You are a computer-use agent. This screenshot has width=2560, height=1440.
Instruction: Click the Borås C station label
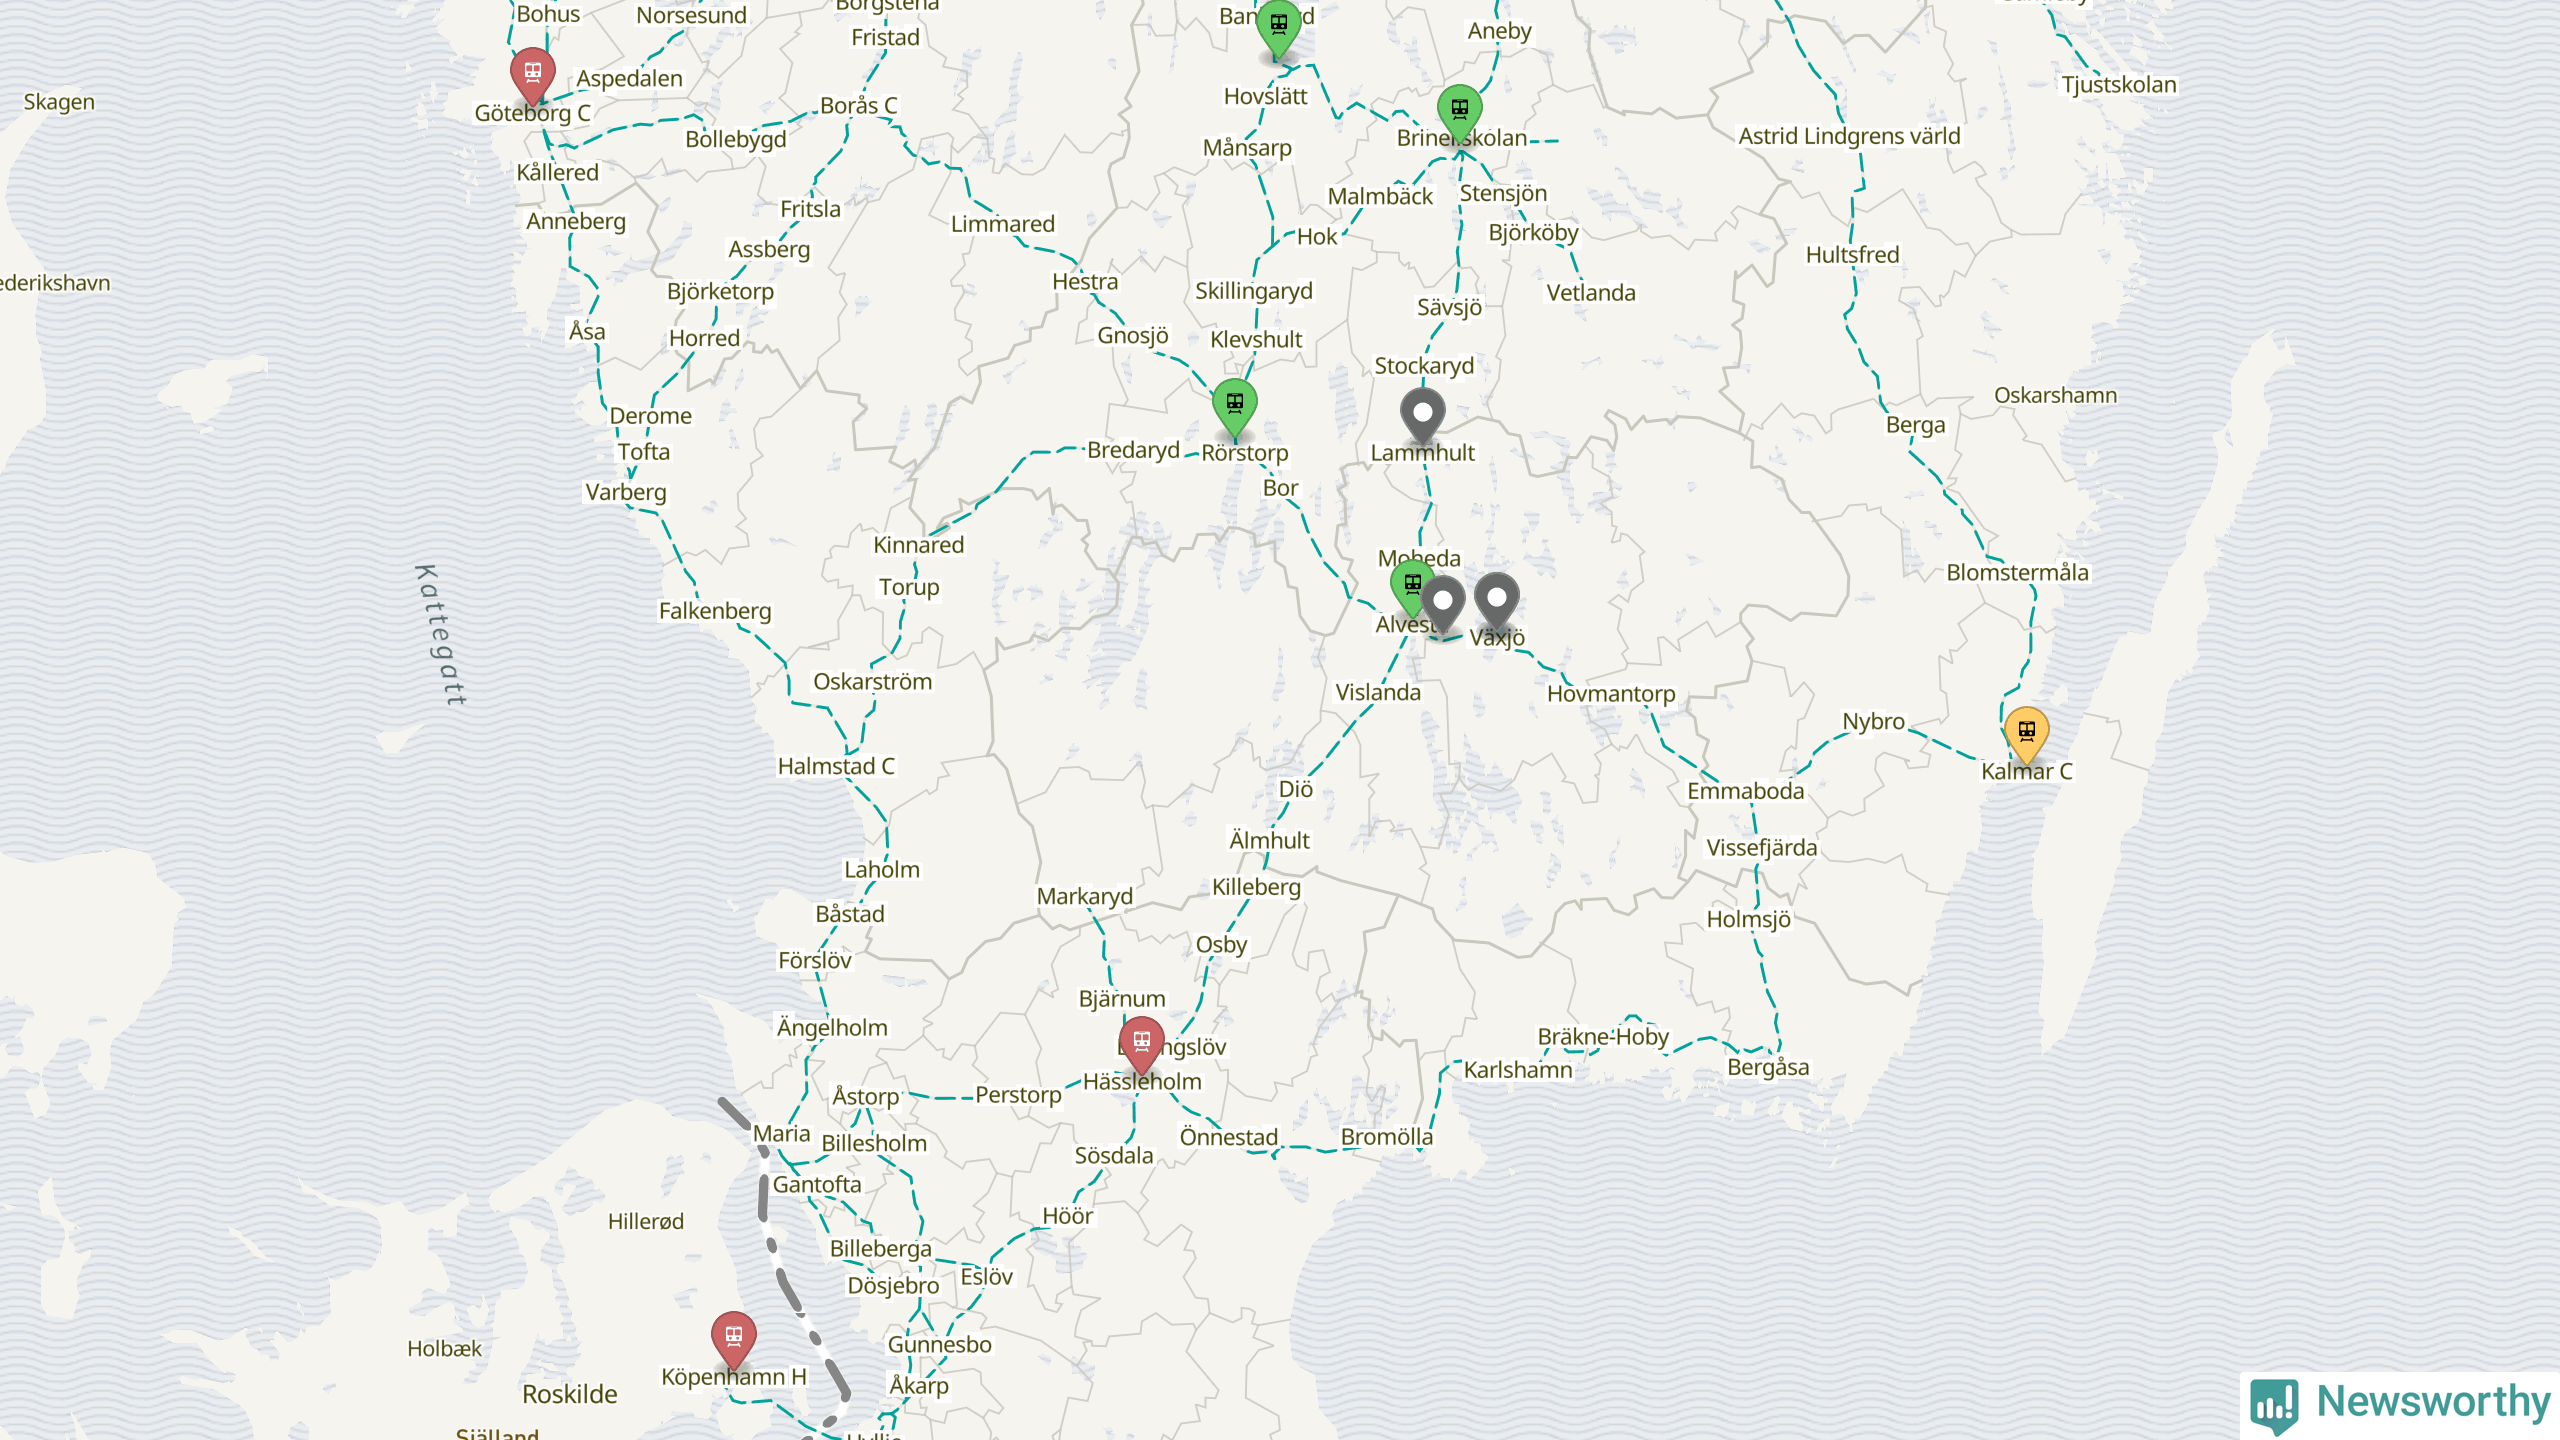point(858,105)
